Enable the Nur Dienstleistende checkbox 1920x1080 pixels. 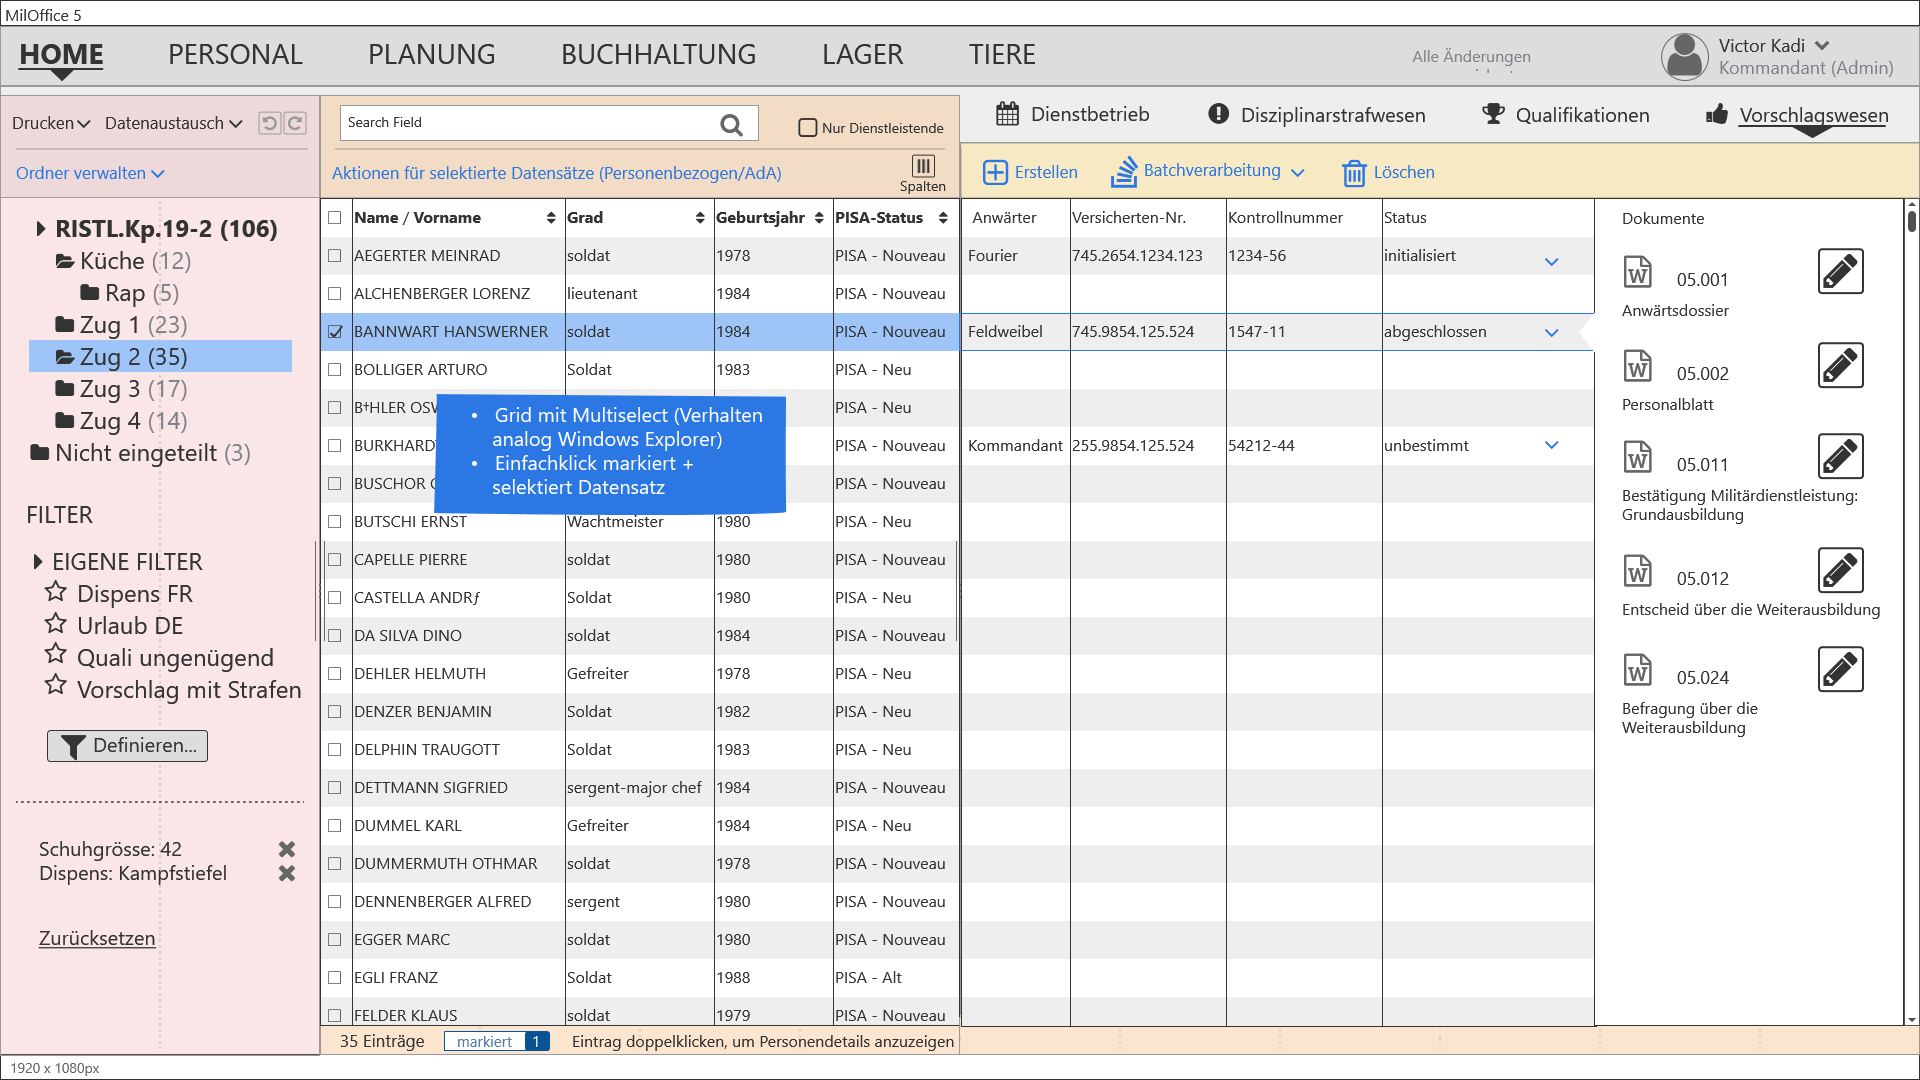click(807, 128)
